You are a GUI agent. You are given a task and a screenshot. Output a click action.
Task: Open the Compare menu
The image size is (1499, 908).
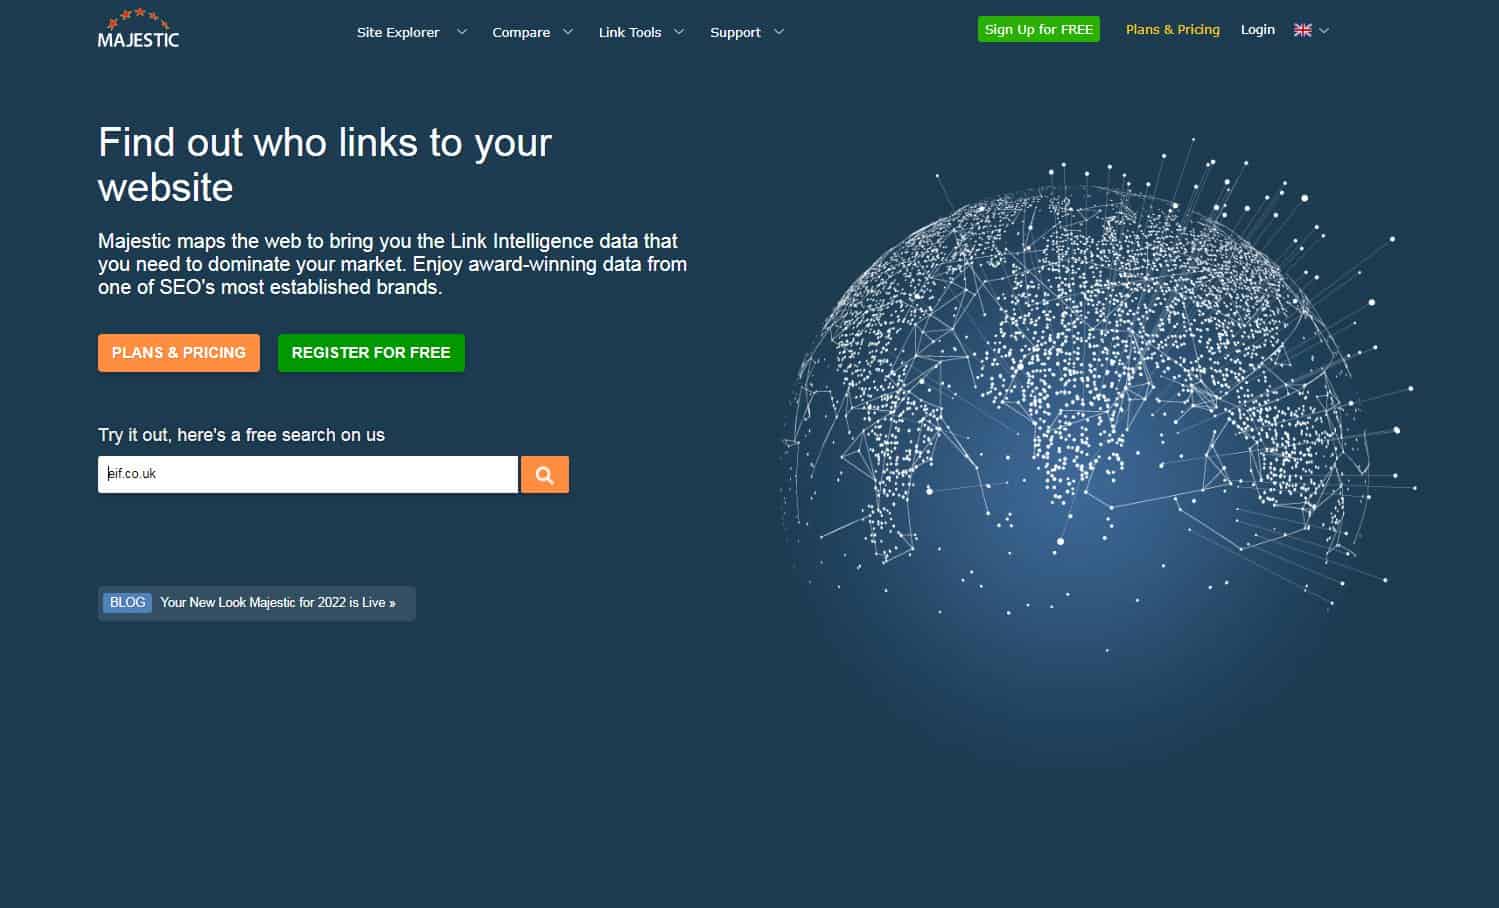[x=521, y=32]
